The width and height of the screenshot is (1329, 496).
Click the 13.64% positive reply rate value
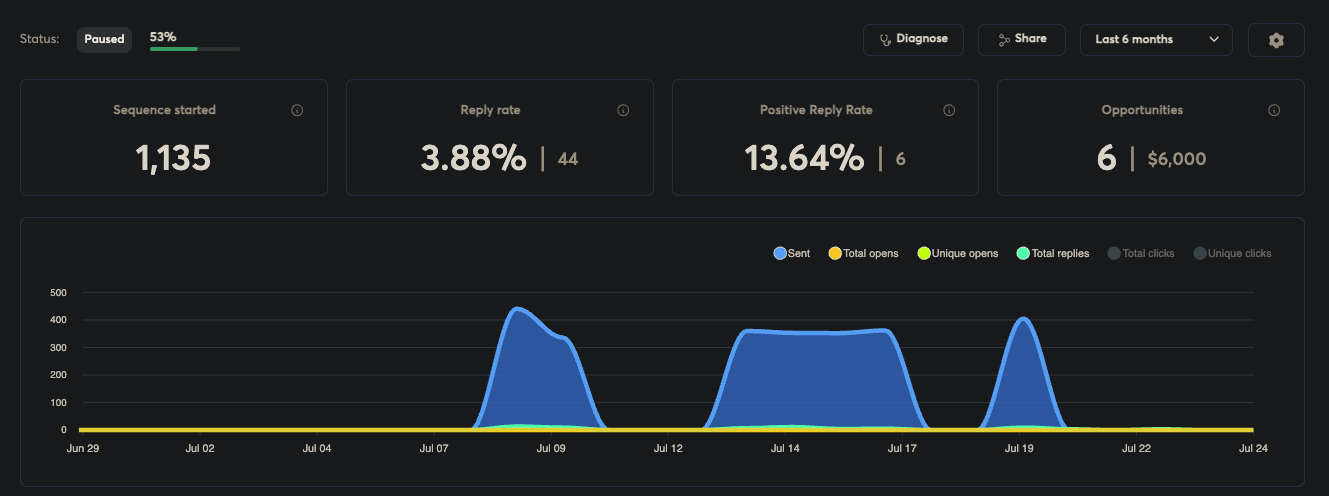804,158
